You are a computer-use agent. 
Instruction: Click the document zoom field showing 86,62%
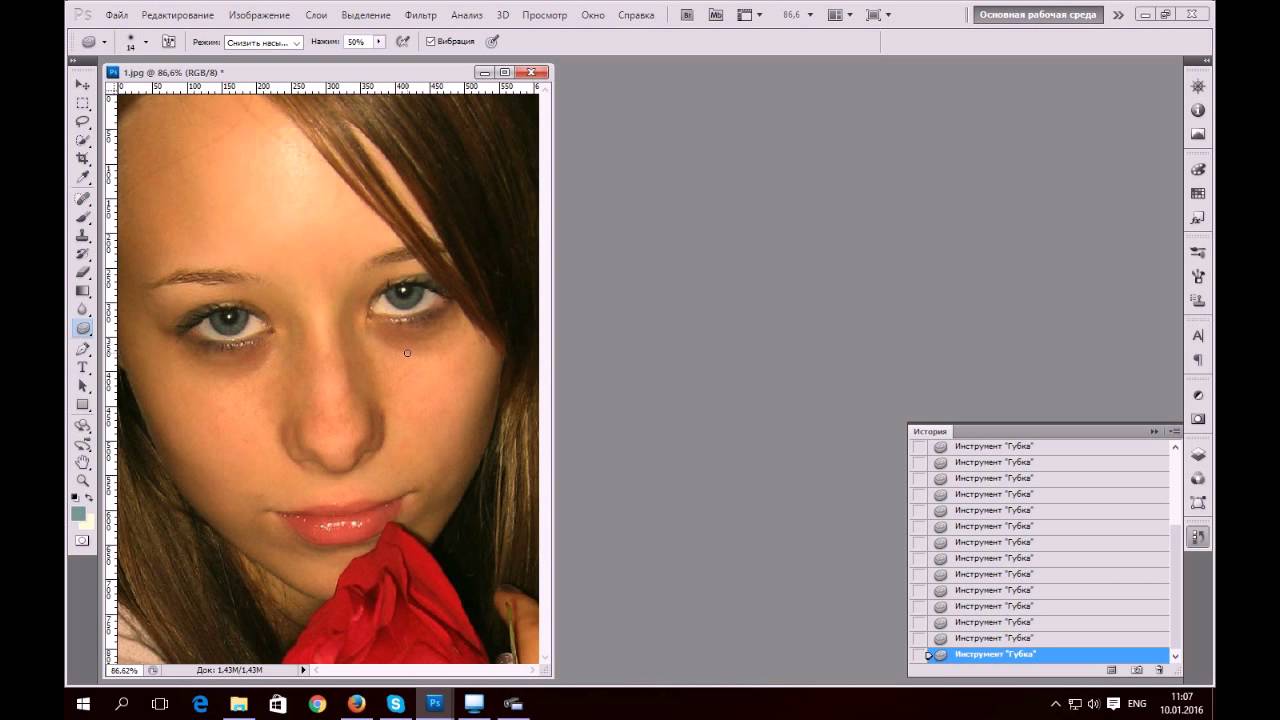pyautogui.click(x=124, y=670)
